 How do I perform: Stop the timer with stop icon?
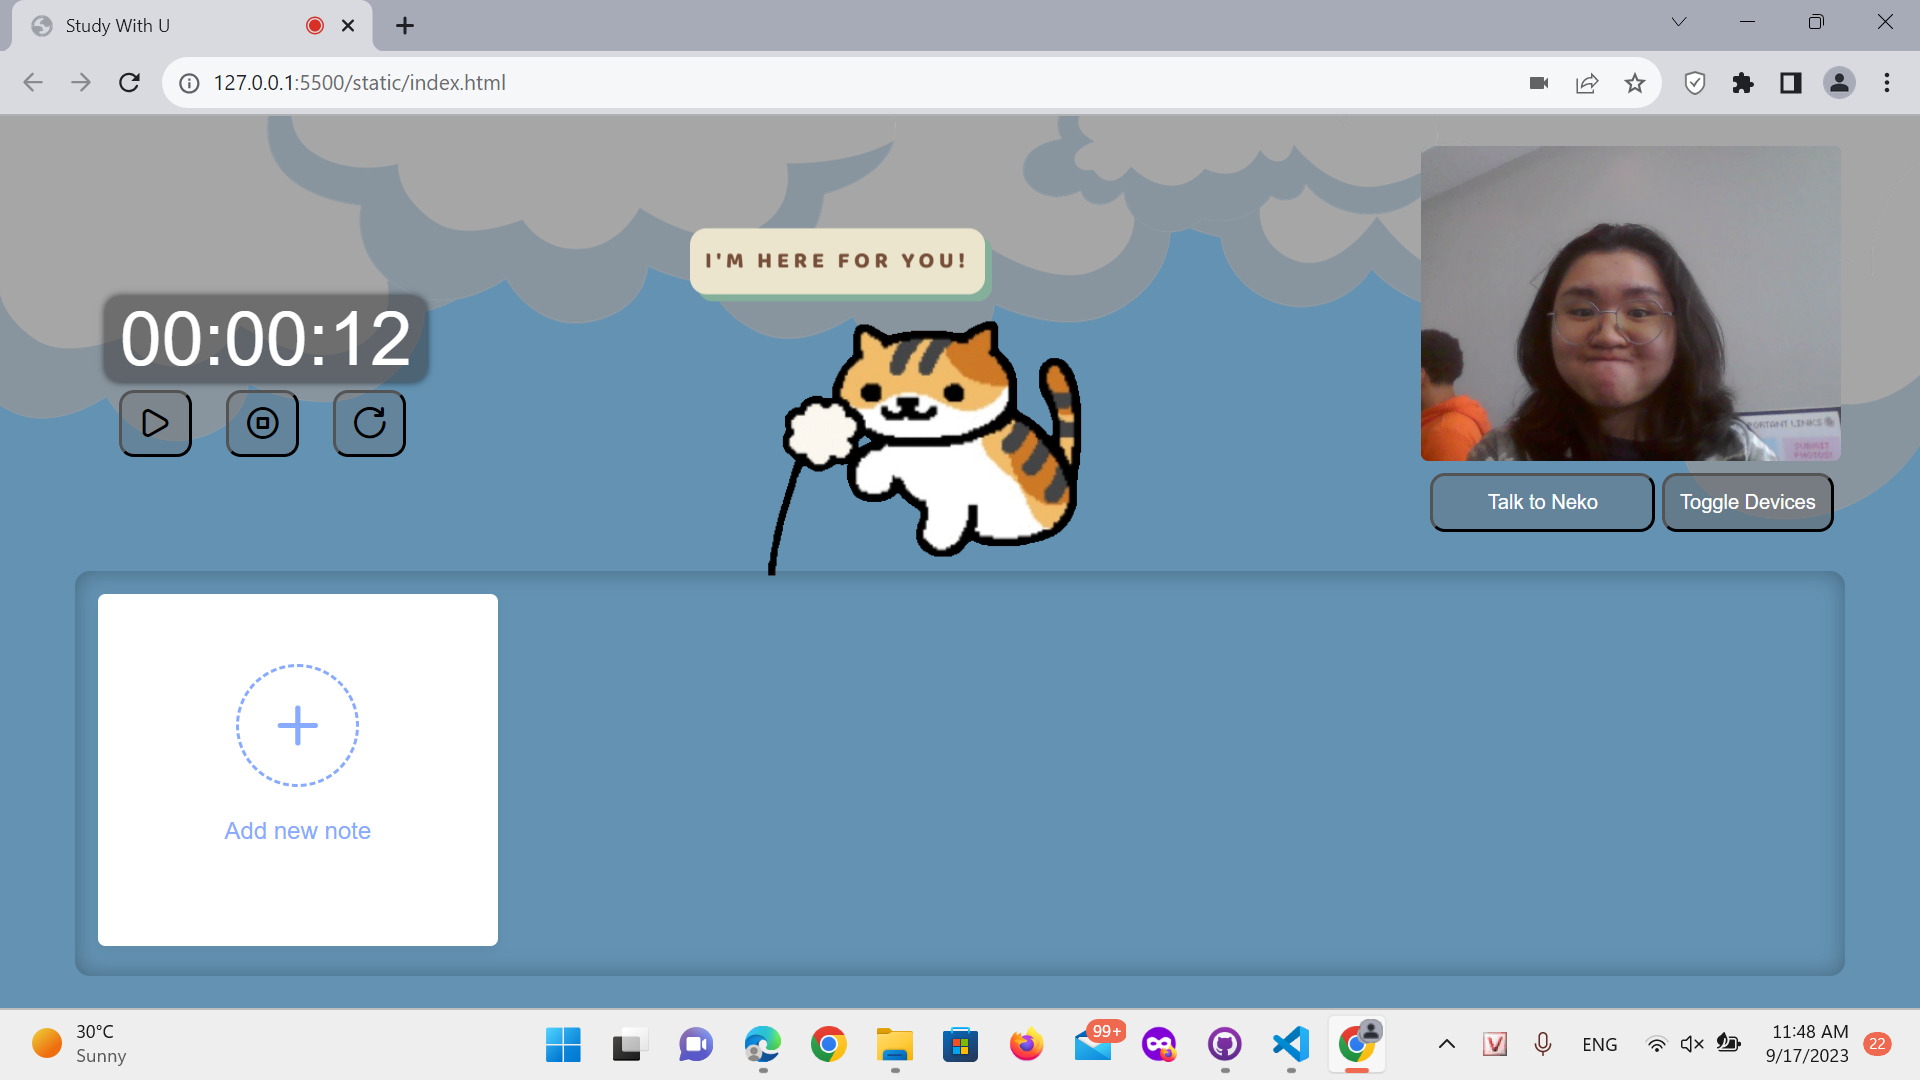(262, 423)
